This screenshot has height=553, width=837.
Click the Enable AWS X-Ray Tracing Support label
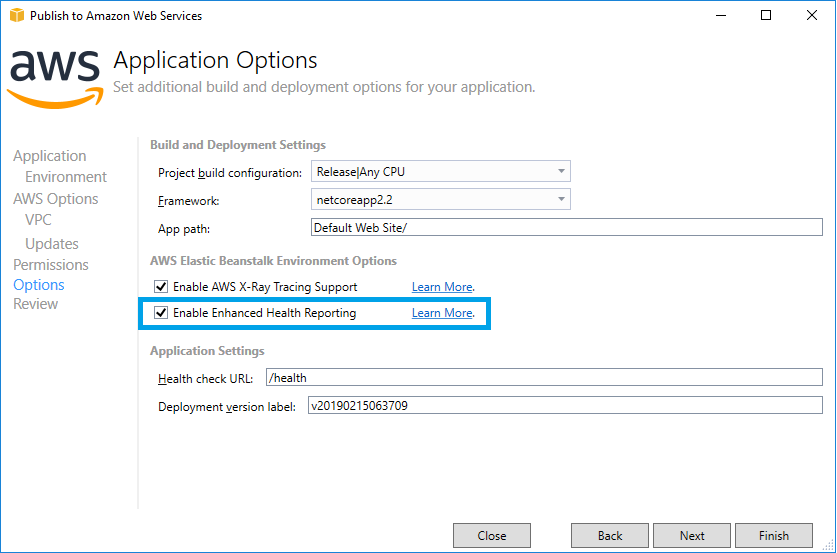pyautogui.click(x=265, y=287)
